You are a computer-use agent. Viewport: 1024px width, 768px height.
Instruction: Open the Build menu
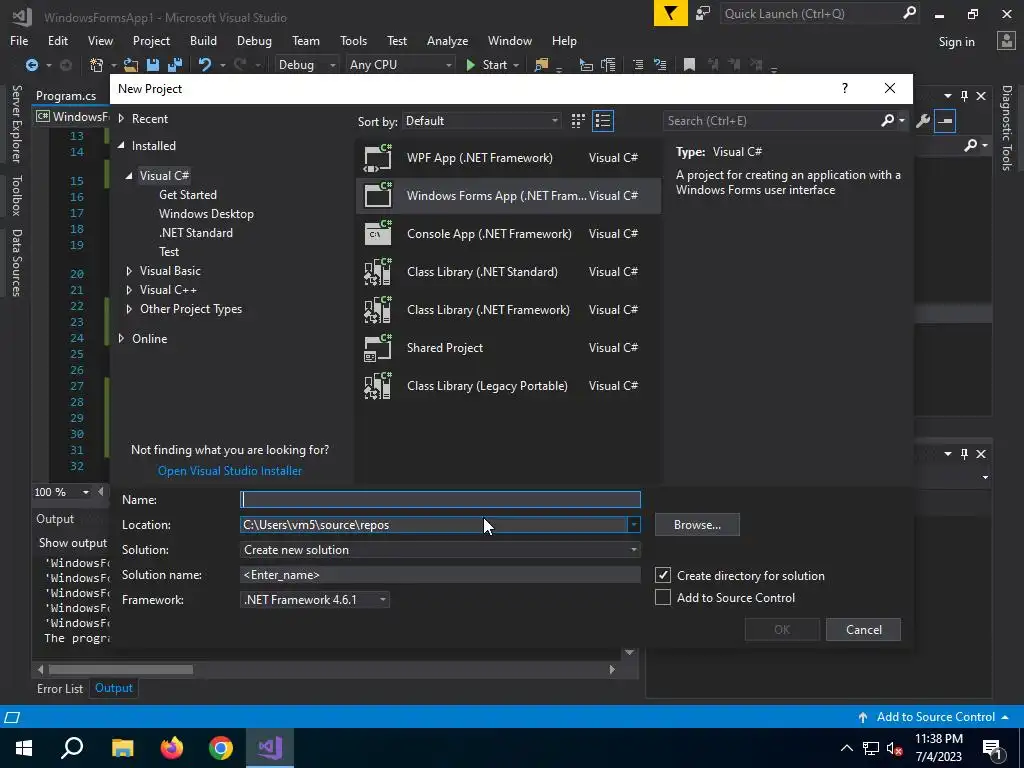tap(203, 40)
